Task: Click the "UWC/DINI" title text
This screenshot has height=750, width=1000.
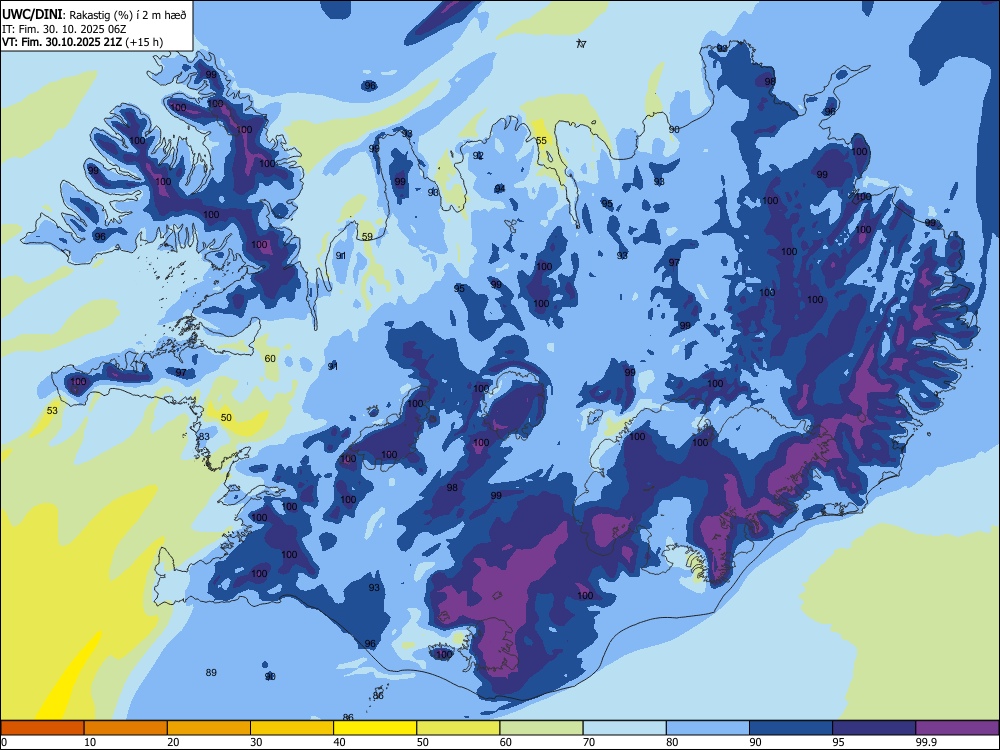Action: click(x=32, y=14)
